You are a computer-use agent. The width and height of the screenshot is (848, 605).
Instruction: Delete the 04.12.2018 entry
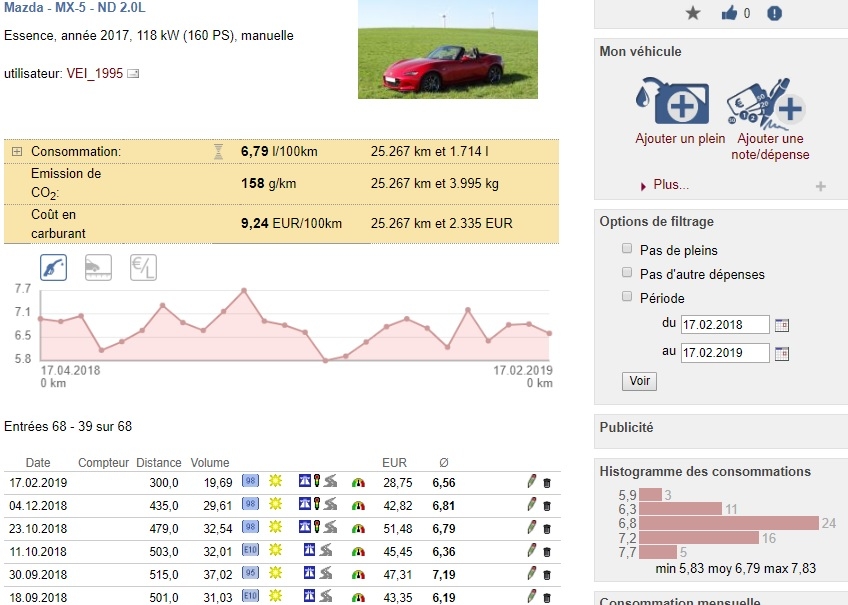coord(547,506)
